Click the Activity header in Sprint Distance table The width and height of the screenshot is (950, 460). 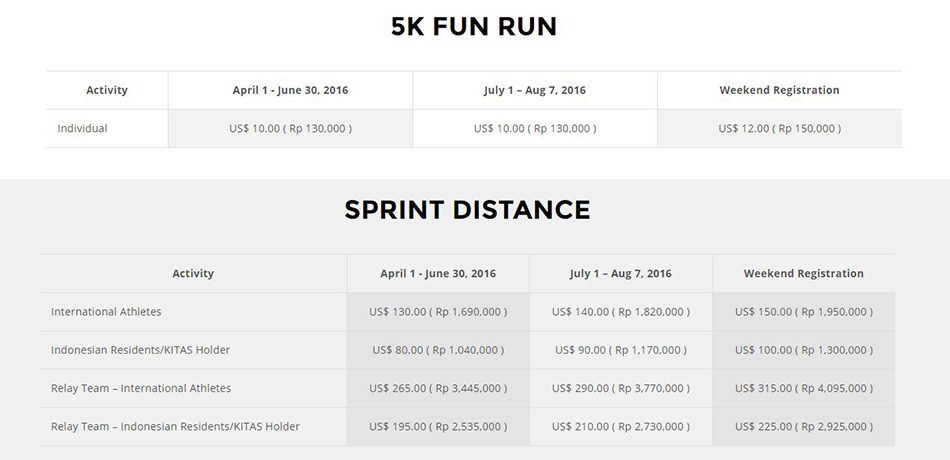click(x=193, y=273)
